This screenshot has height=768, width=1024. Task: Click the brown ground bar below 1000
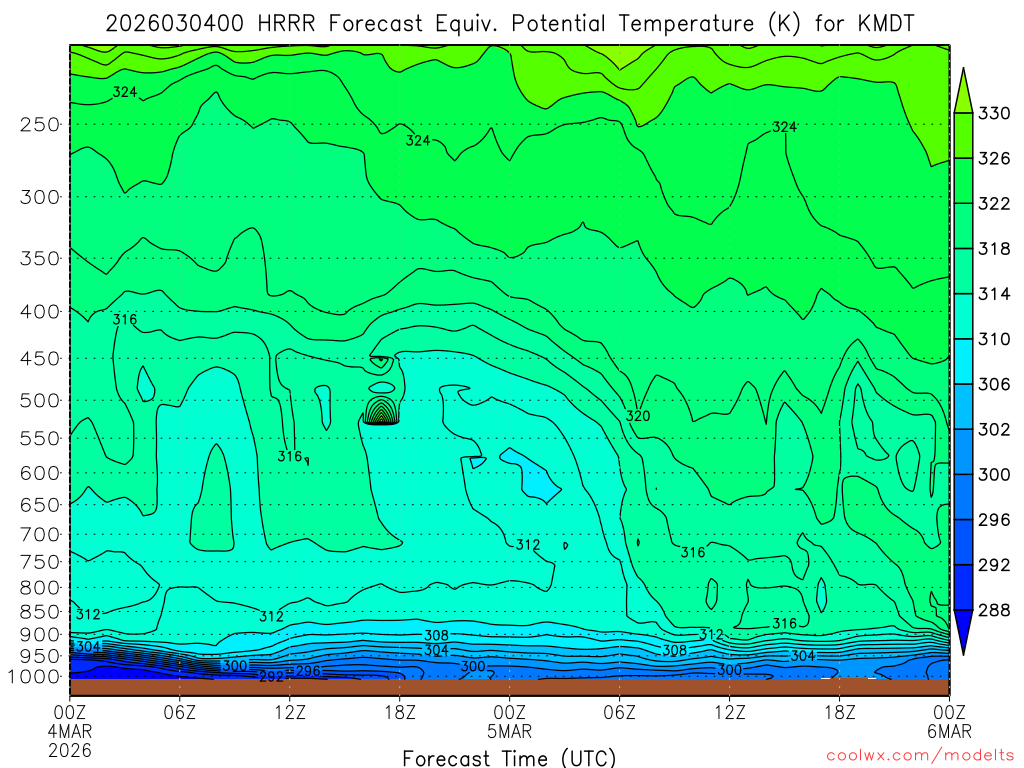[x=509, y=687]
